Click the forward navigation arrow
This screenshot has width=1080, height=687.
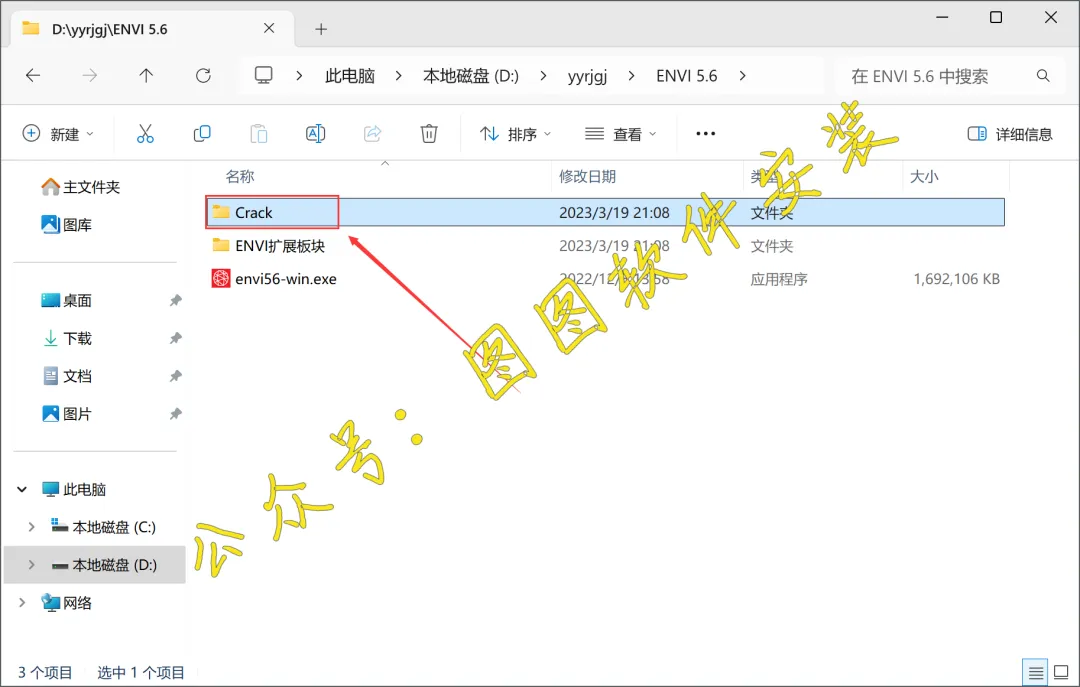(x=90, y=75)
